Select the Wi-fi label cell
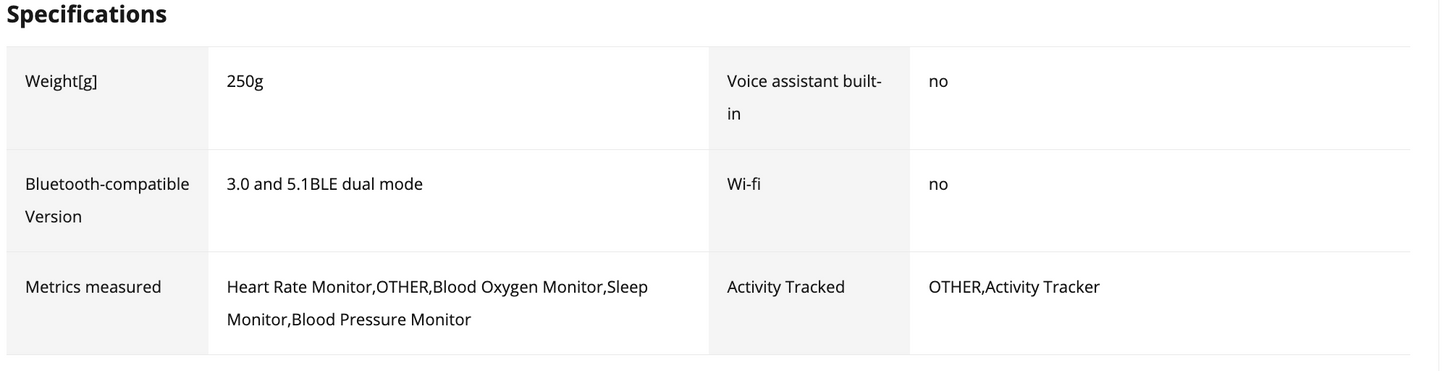Screen dimensions: 1445x371 coord(809,201)
